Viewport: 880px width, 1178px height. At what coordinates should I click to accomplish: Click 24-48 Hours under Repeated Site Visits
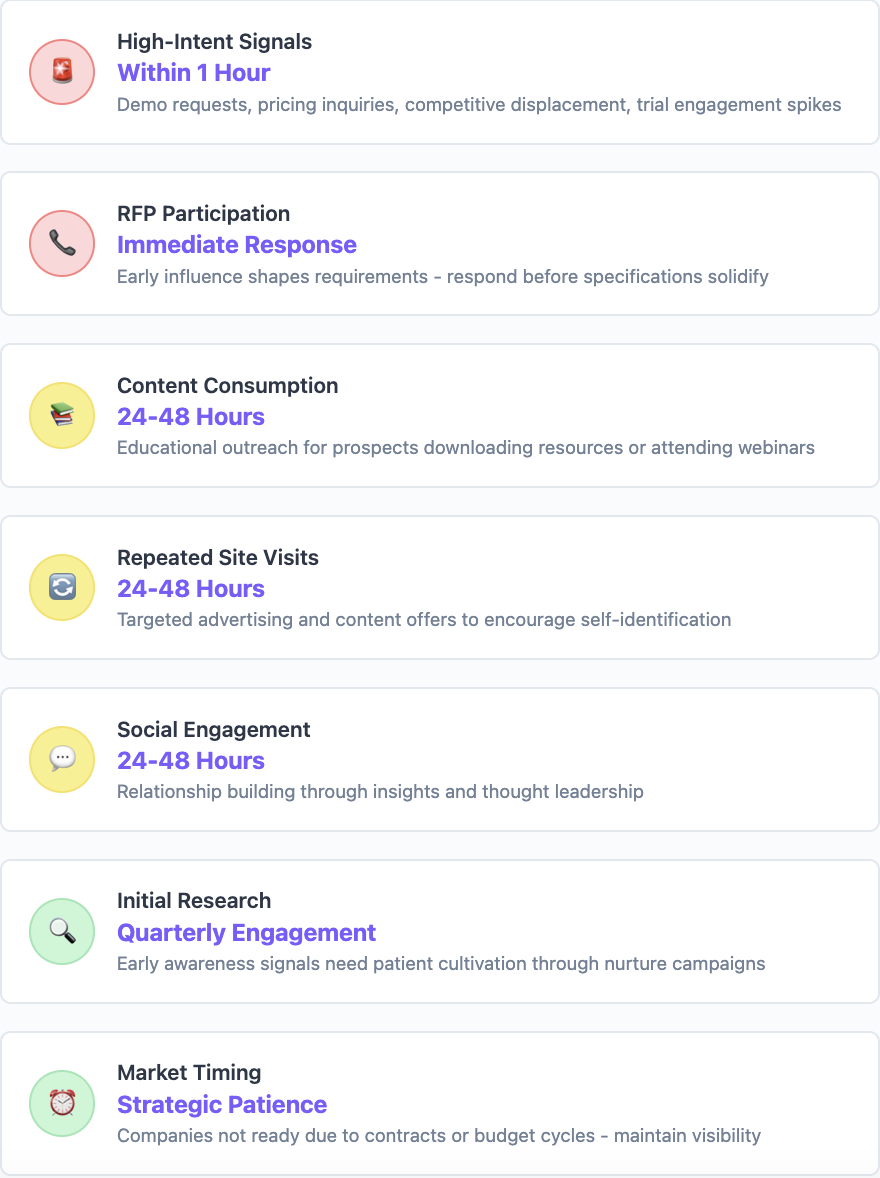point(191,589)
